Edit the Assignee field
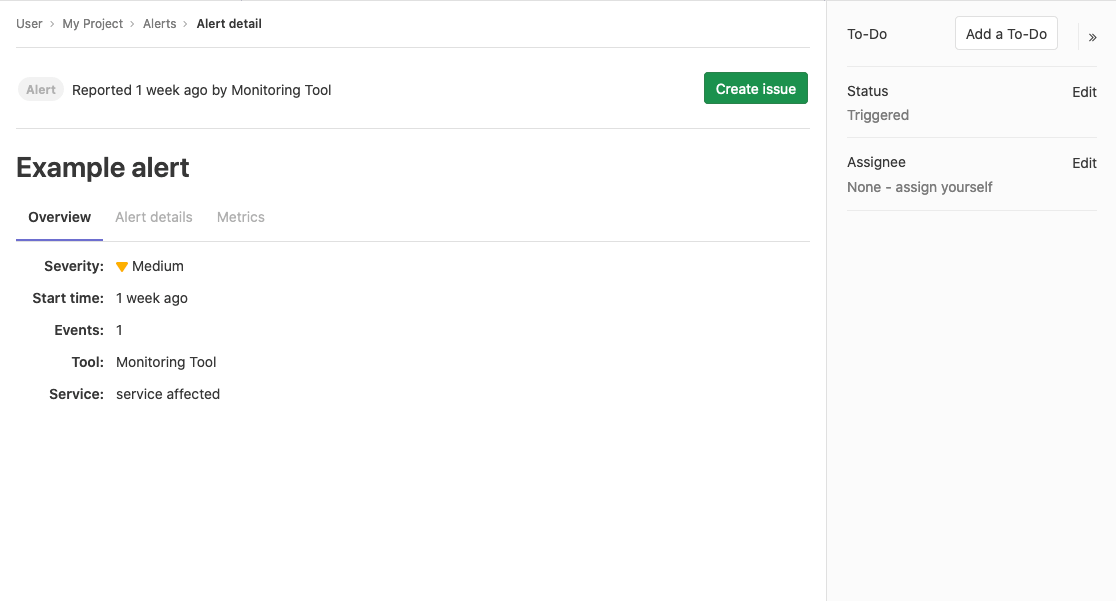The height and width of the screenshot is (601, 1116). click(x=1084, y=163)
